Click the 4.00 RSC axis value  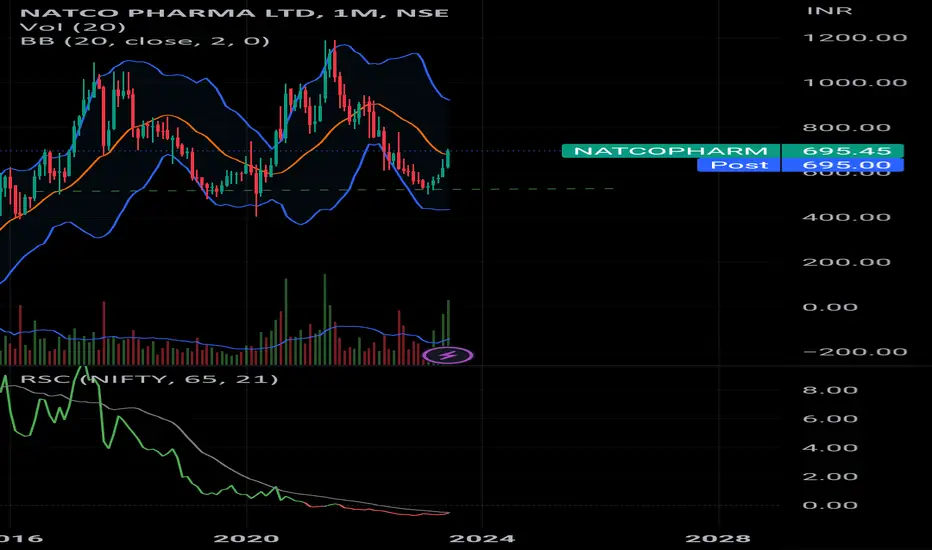tap(830, 448)
